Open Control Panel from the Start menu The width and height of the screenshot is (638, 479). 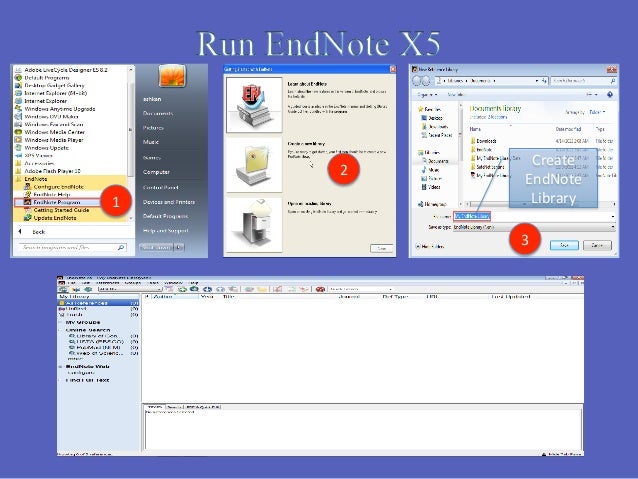pyautogui.click(x=160, y=188)
